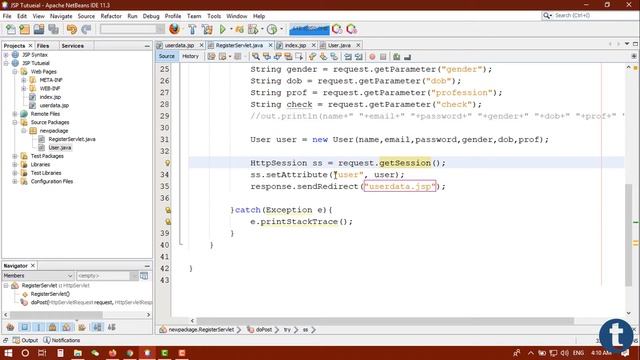Click the Find Selection magnifier icon in editor toolbar
This screenshot has height=360, width=640.
pyautogui.click(x=256, y=57)
